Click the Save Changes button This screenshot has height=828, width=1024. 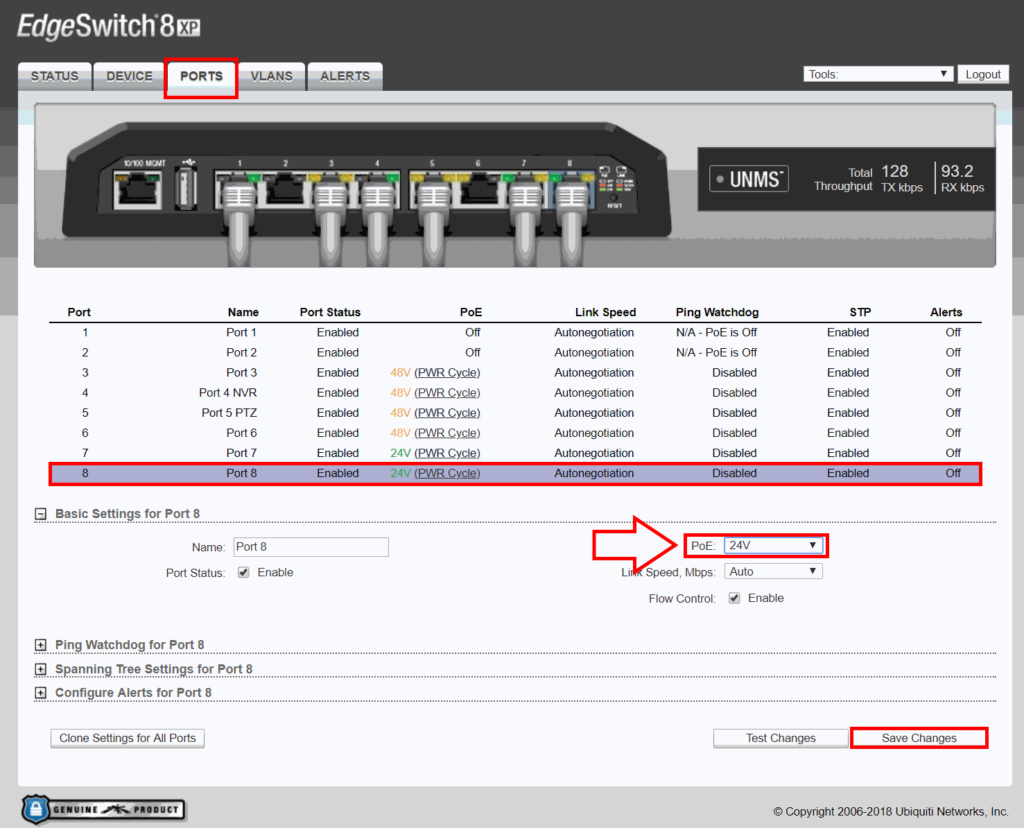919,739
